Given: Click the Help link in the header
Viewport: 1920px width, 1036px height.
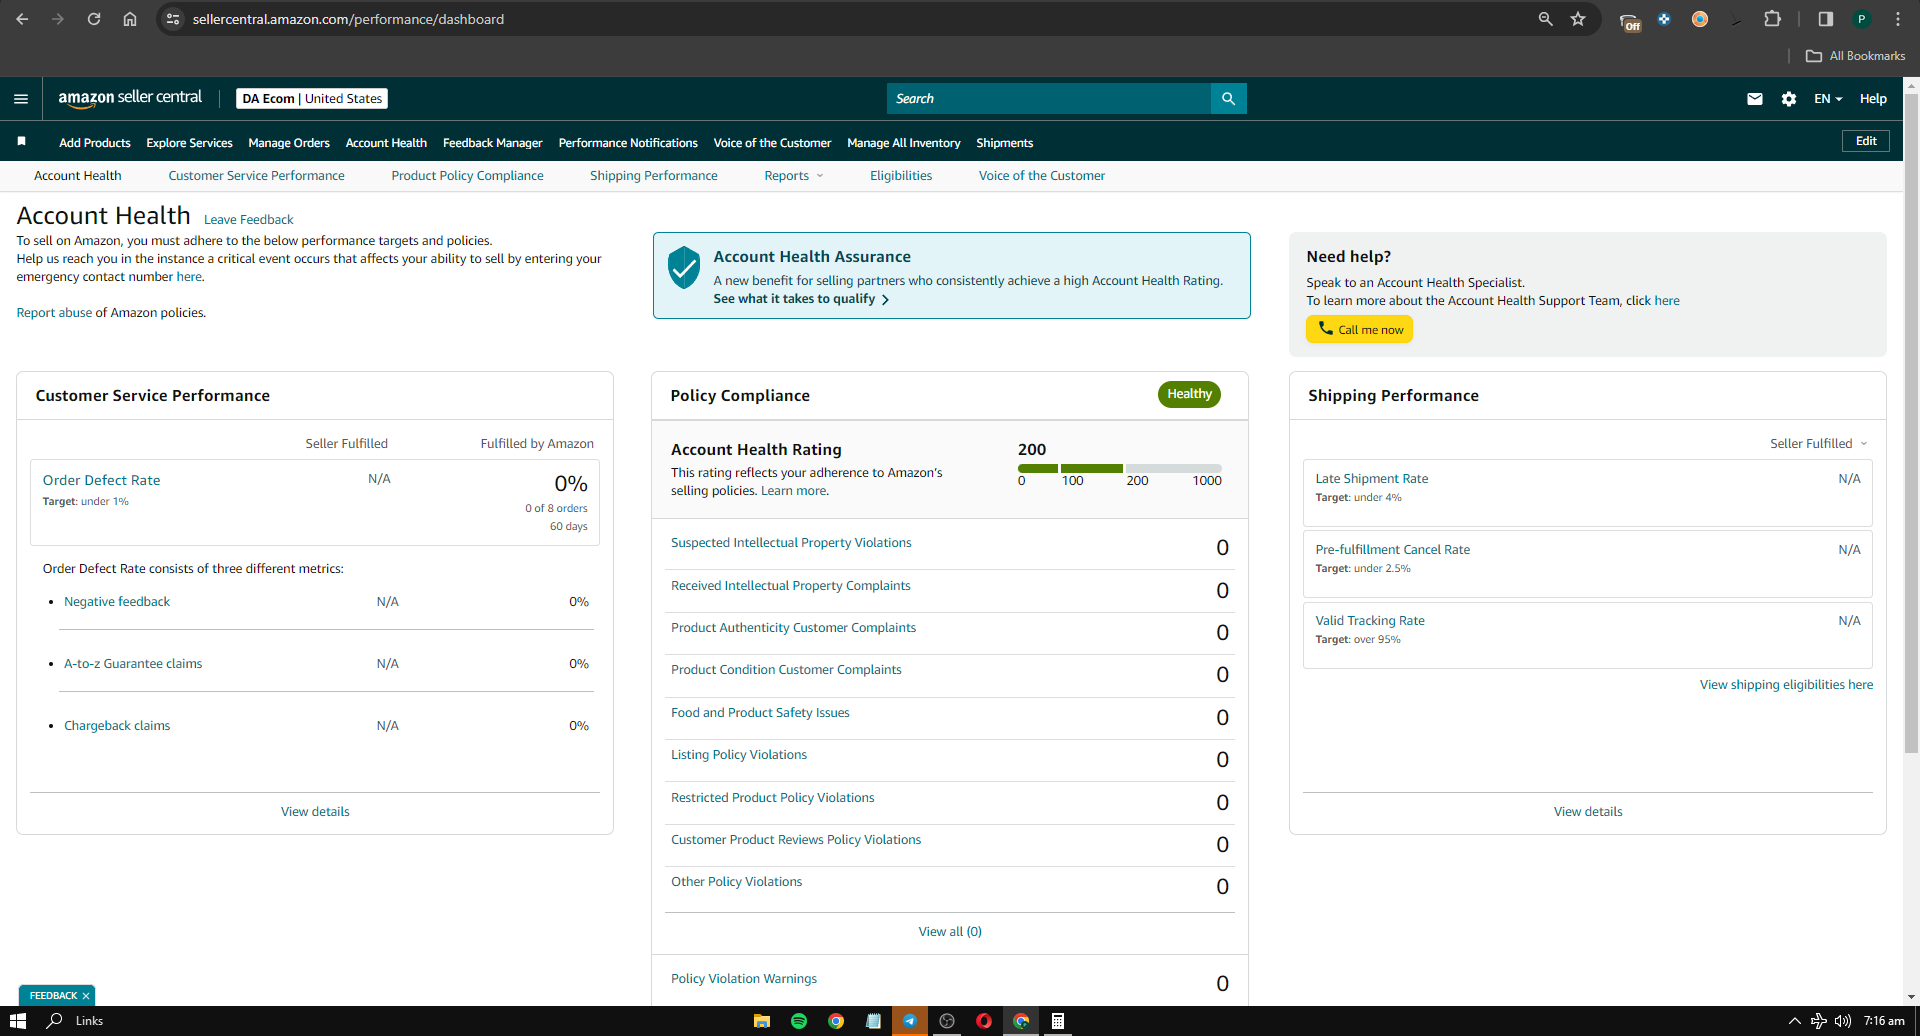Looking at the screenshot, I should click(x=1873, y=99).
